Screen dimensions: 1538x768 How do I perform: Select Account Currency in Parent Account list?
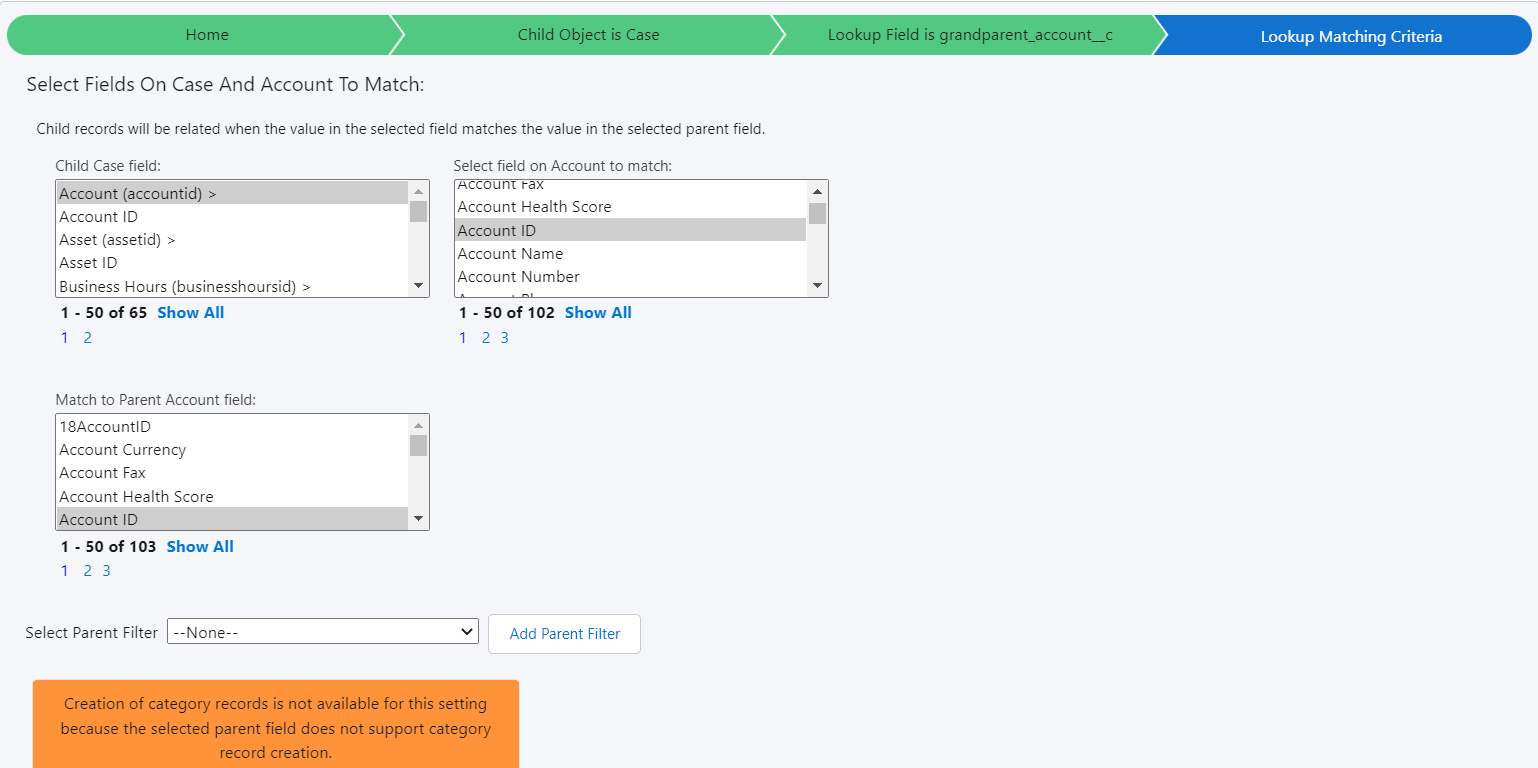coord(232,449)
